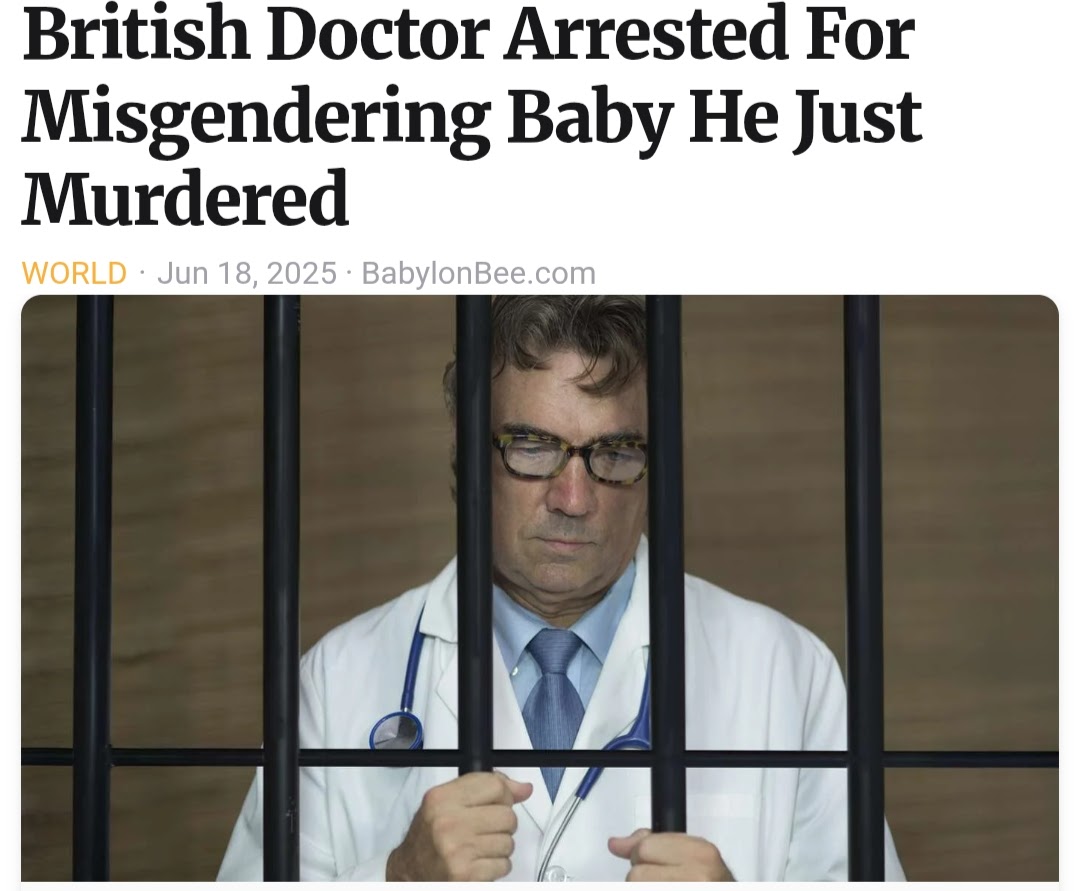1080x891 pixels.
Task: Click the BabylonBee.com source text
Action: pos(479,273)
